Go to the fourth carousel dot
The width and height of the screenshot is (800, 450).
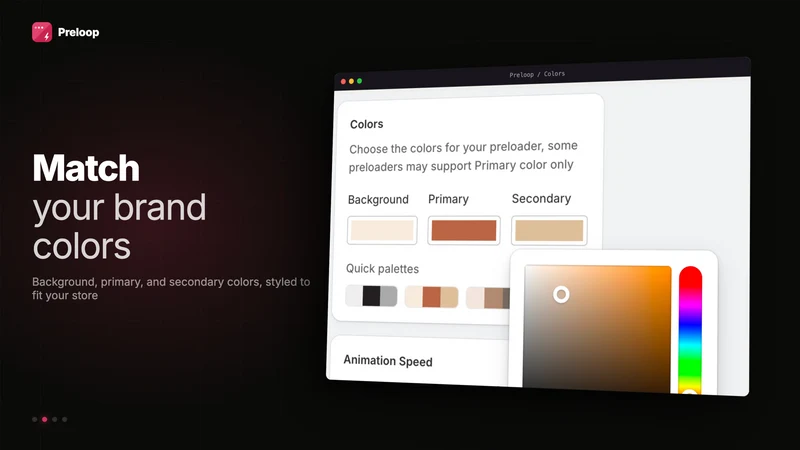pyautogui.click(x=64, y=419)
